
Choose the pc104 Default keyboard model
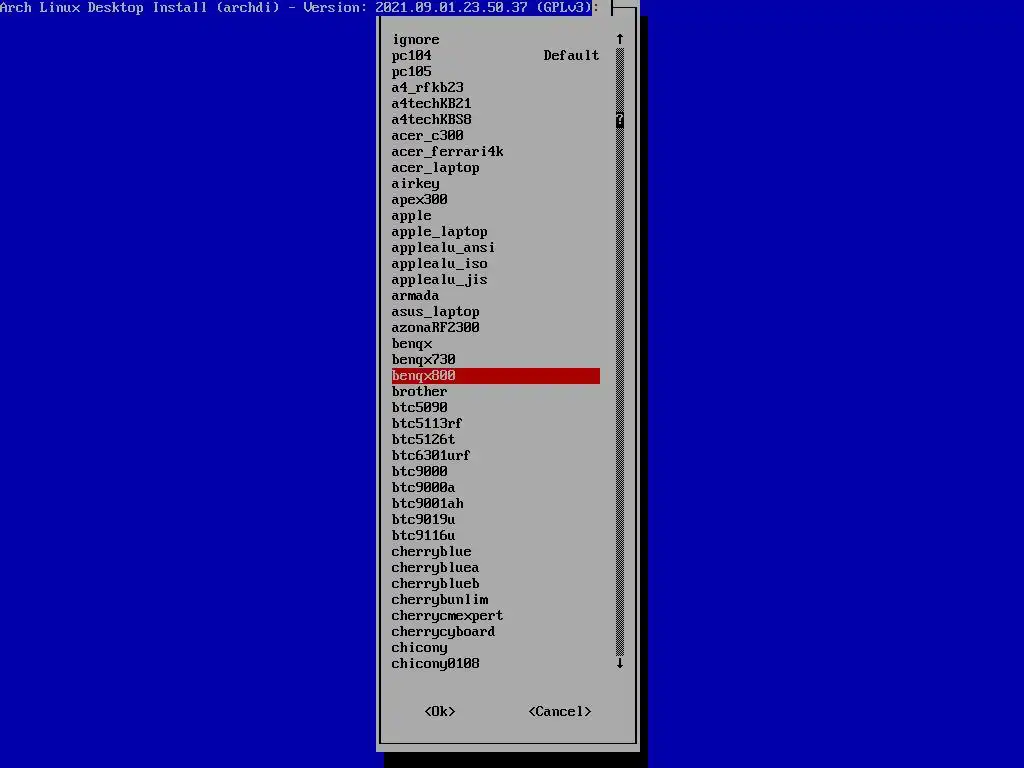[x=496, y=56]
